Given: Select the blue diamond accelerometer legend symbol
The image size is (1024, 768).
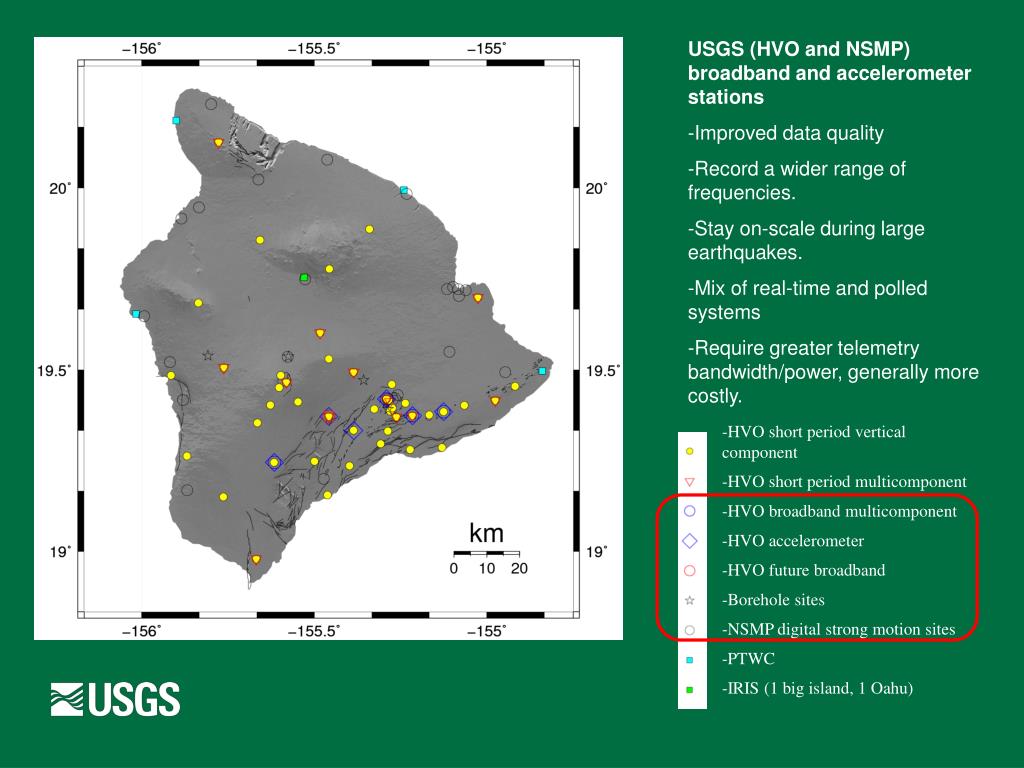Looking at the screenshot, I should point(690,541).
